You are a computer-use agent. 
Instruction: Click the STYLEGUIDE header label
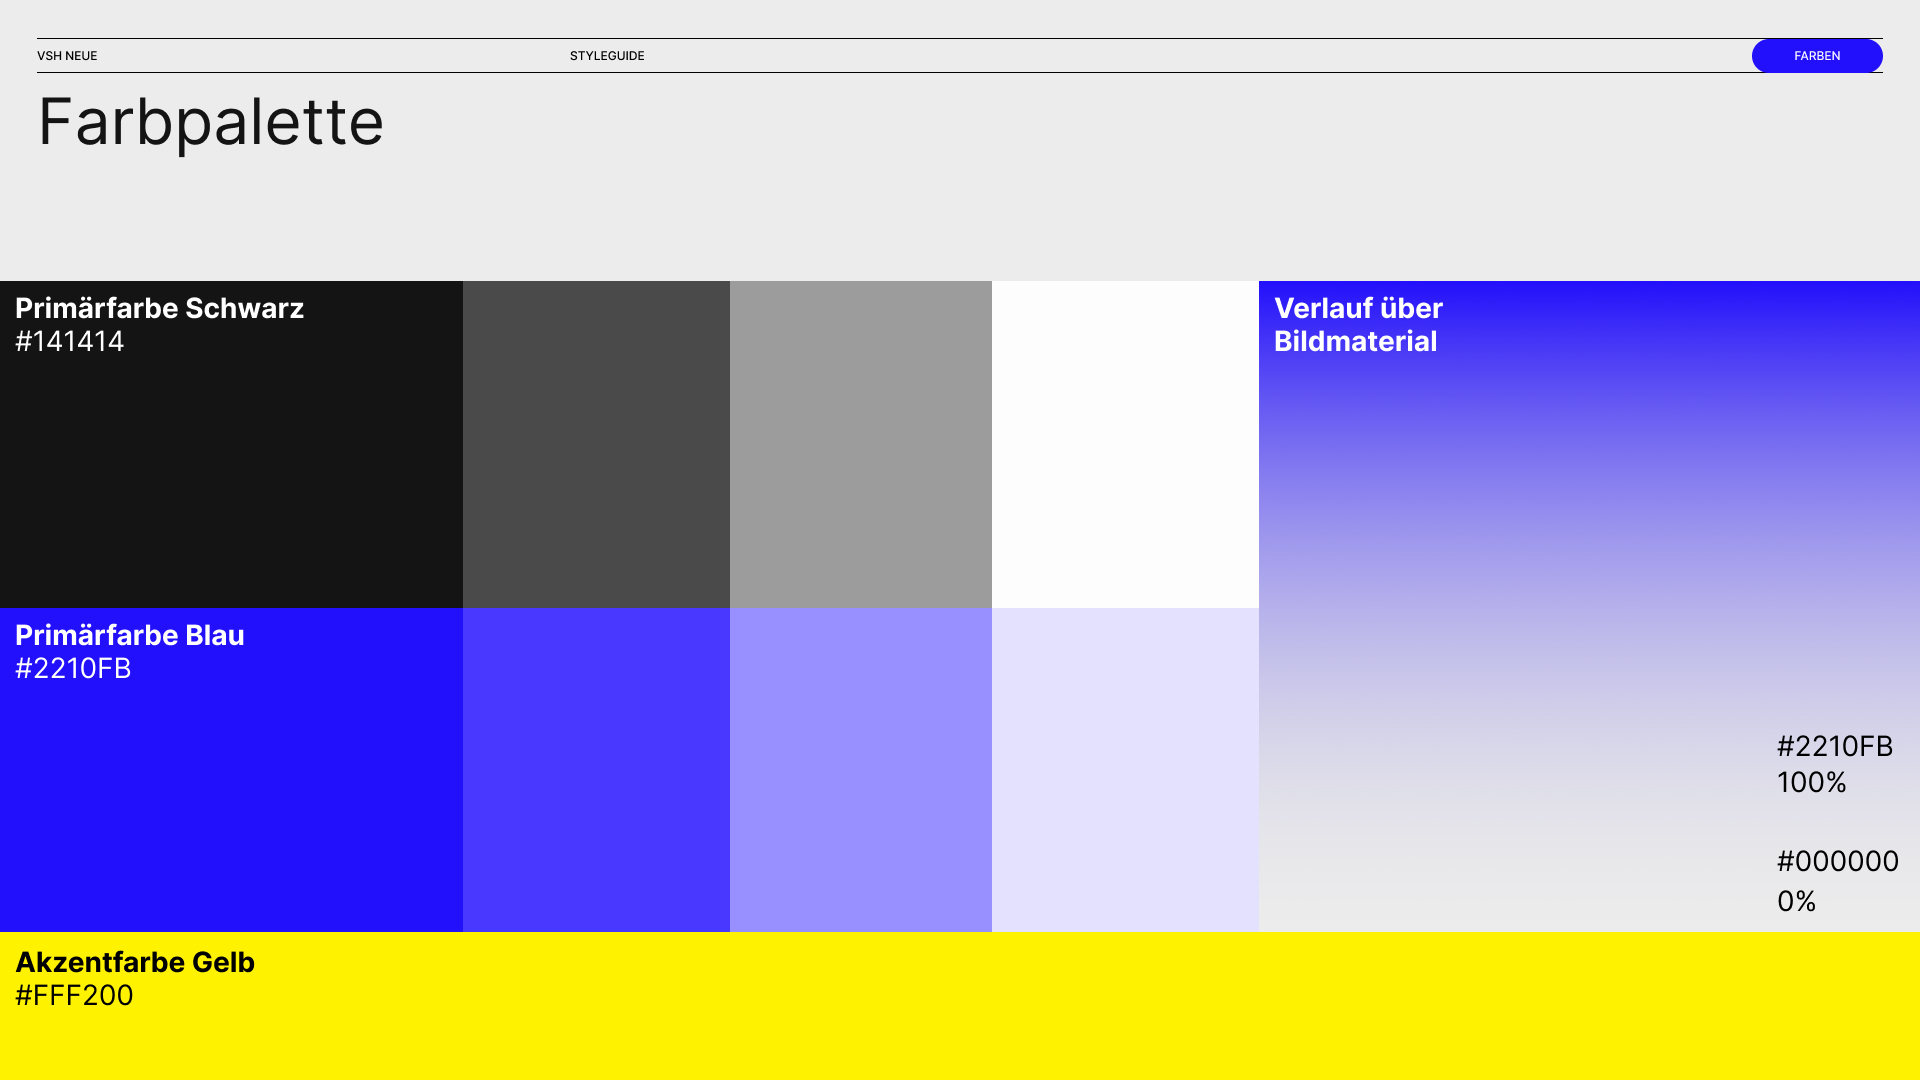607,56
